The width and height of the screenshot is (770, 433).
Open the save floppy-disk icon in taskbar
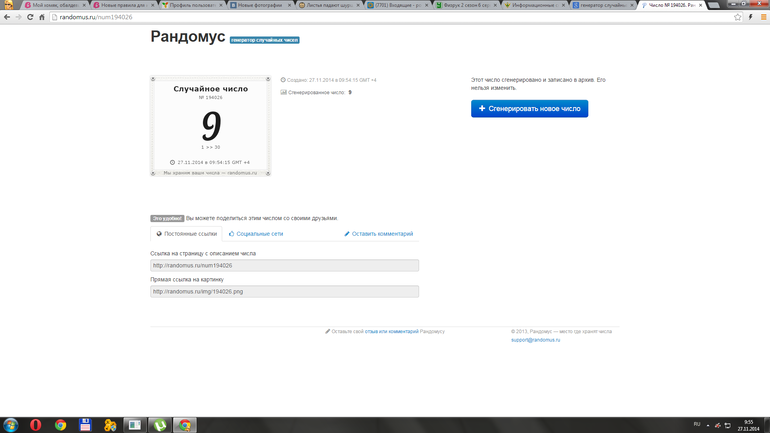[86, 425]
